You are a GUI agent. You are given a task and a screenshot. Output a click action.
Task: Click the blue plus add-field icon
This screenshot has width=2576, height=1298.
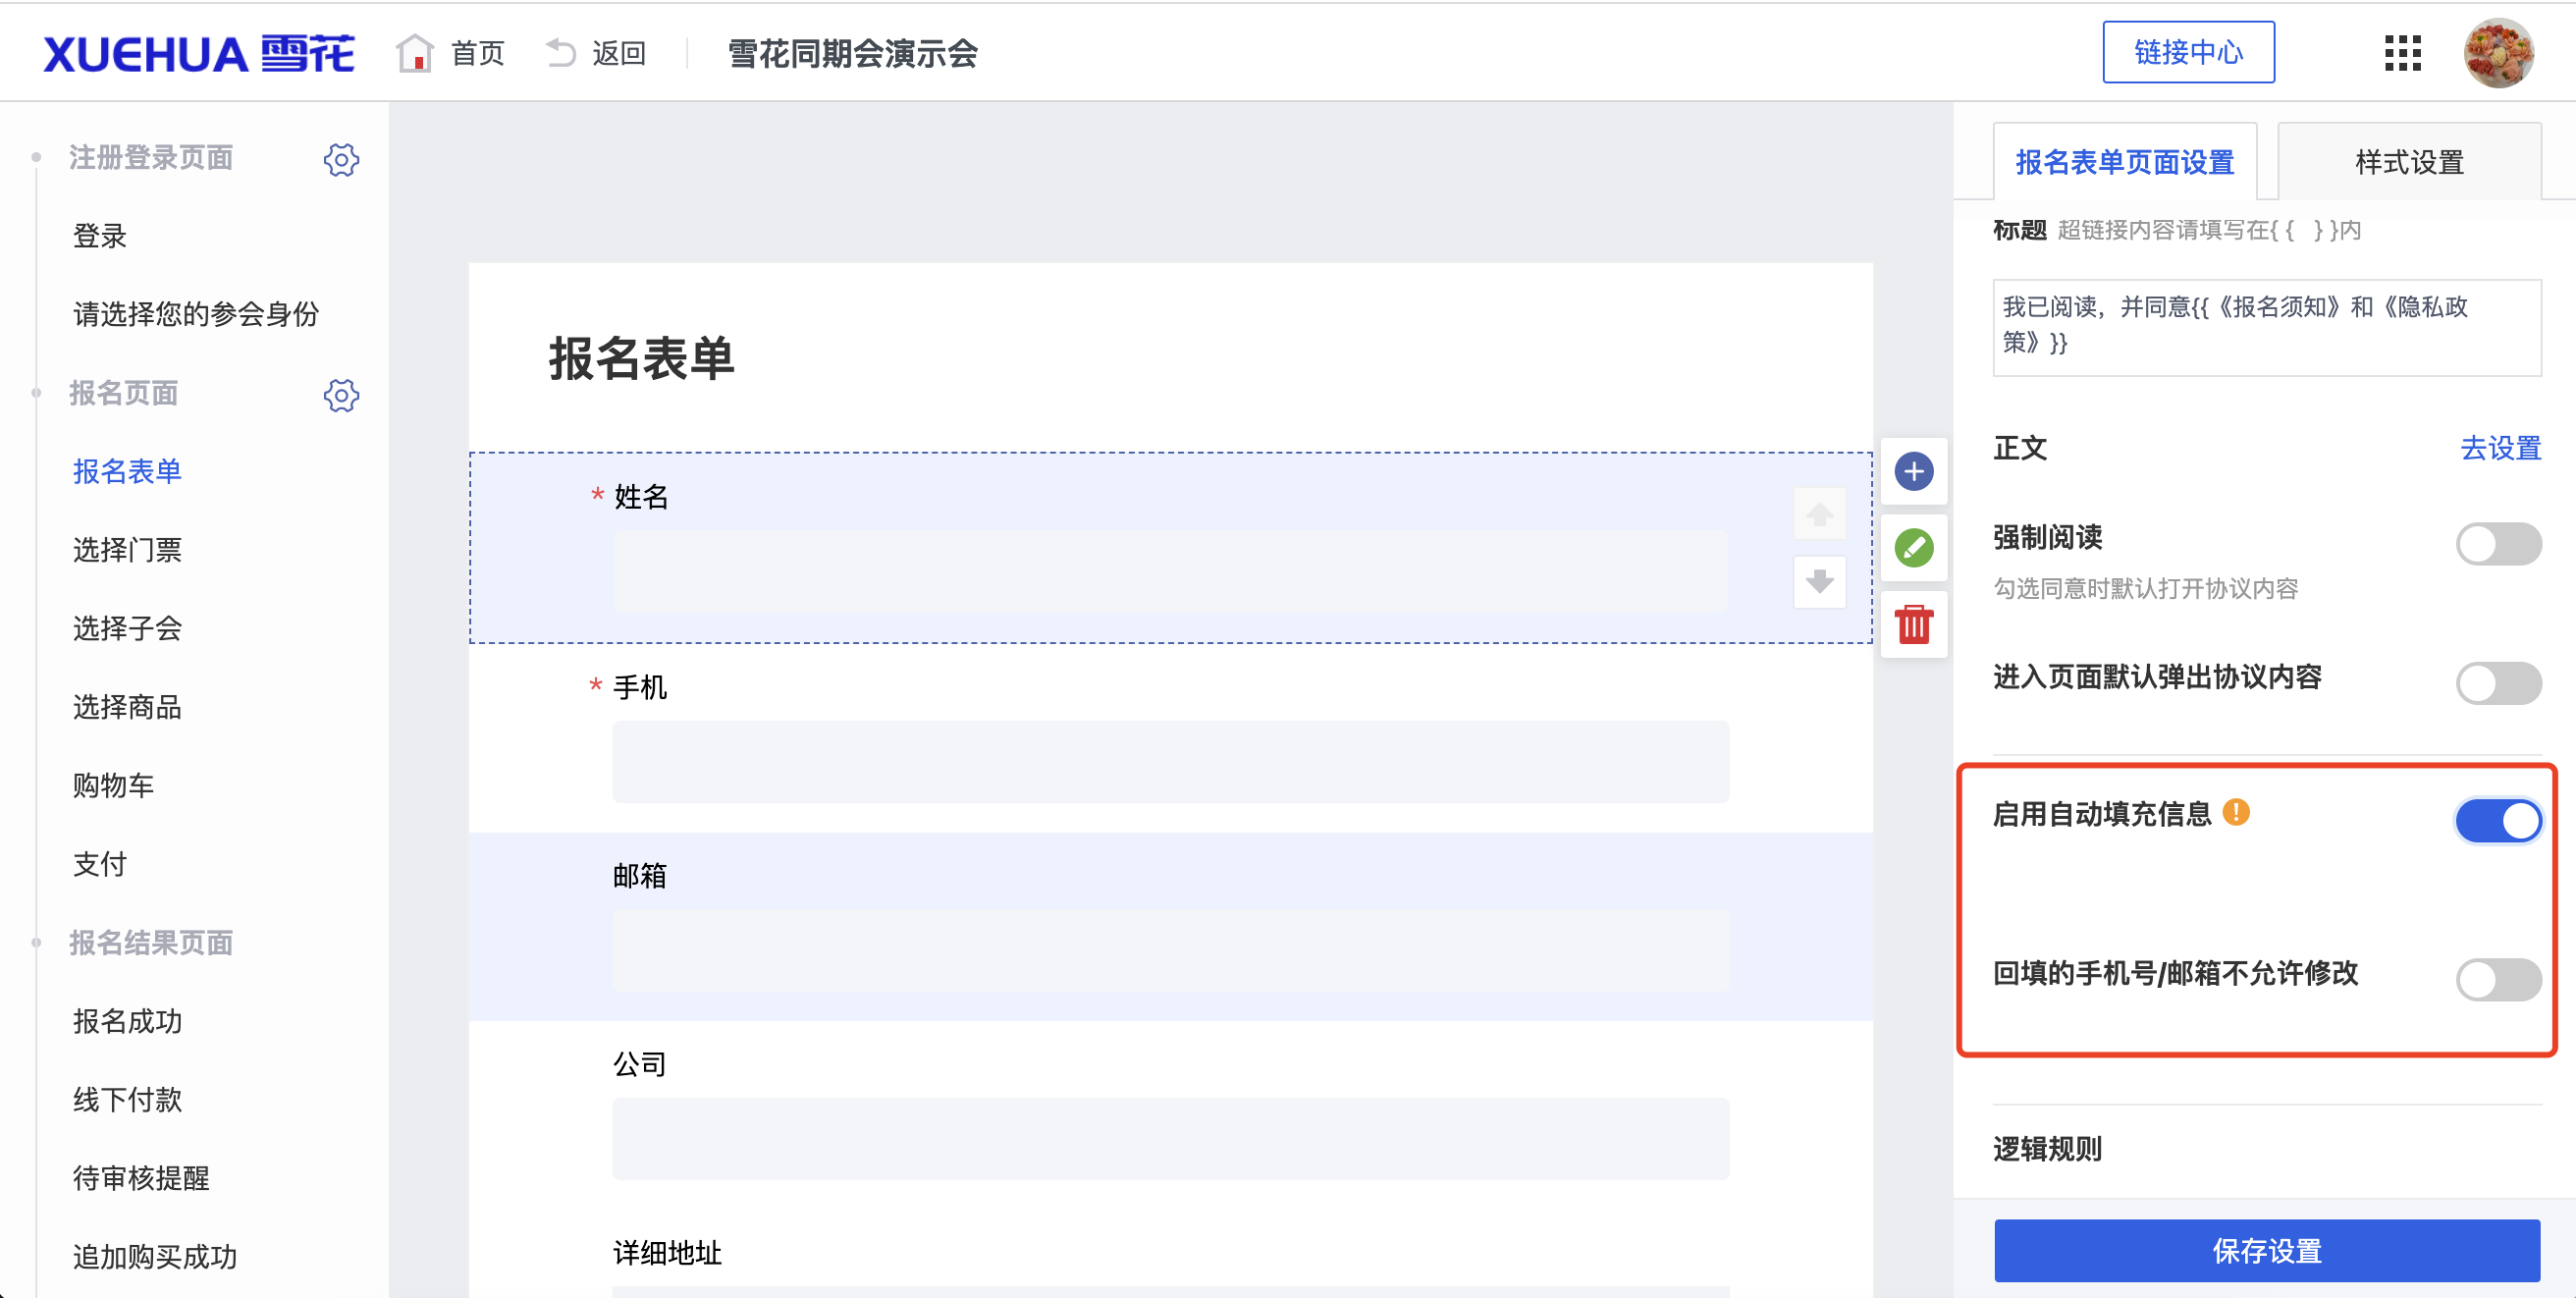pos(1913,471)
